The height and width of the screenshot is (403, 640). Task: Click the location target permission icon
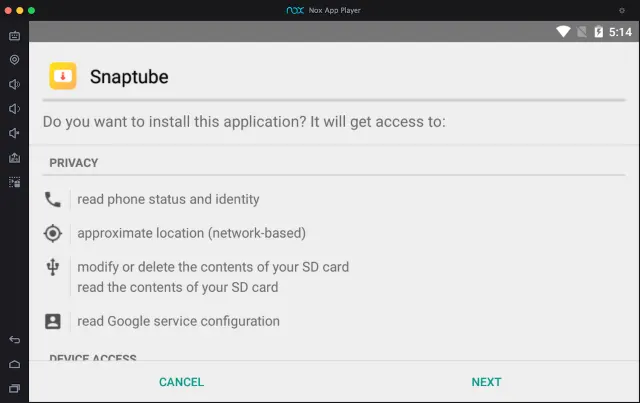(x=53, y=234)
